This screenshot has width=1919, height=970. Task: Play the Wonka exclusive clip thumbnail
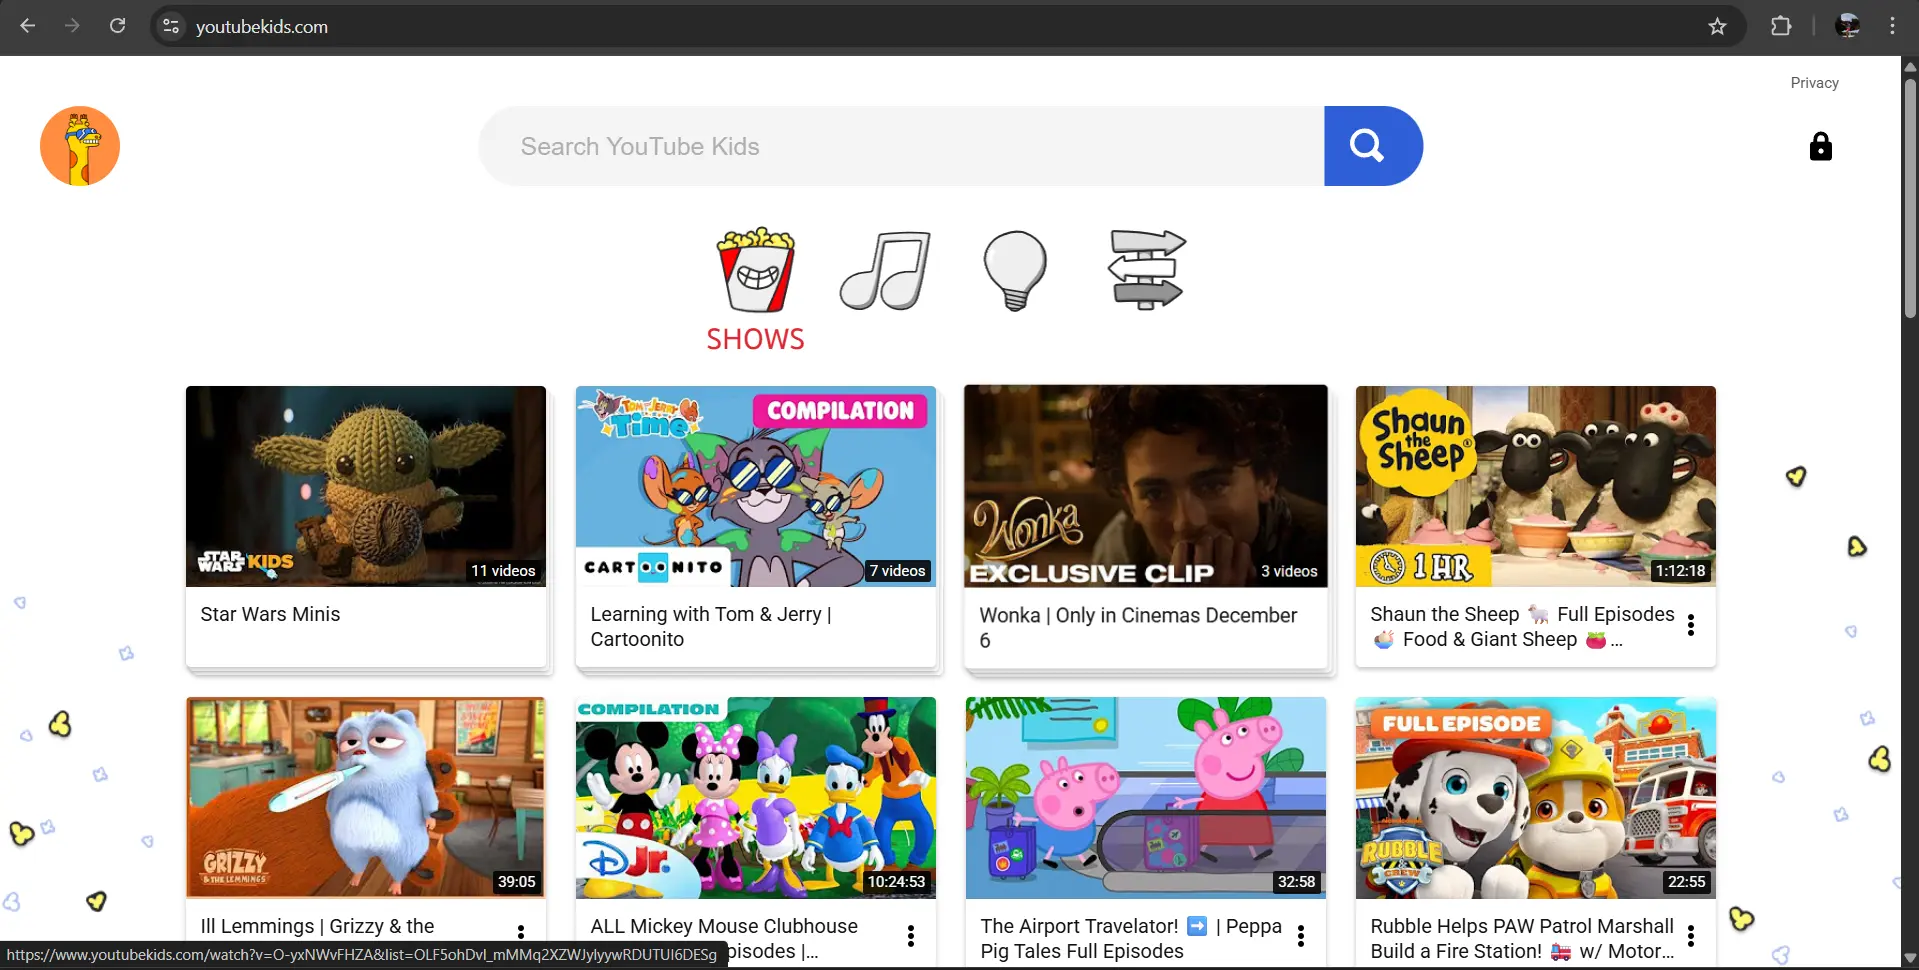[1146, 486]
